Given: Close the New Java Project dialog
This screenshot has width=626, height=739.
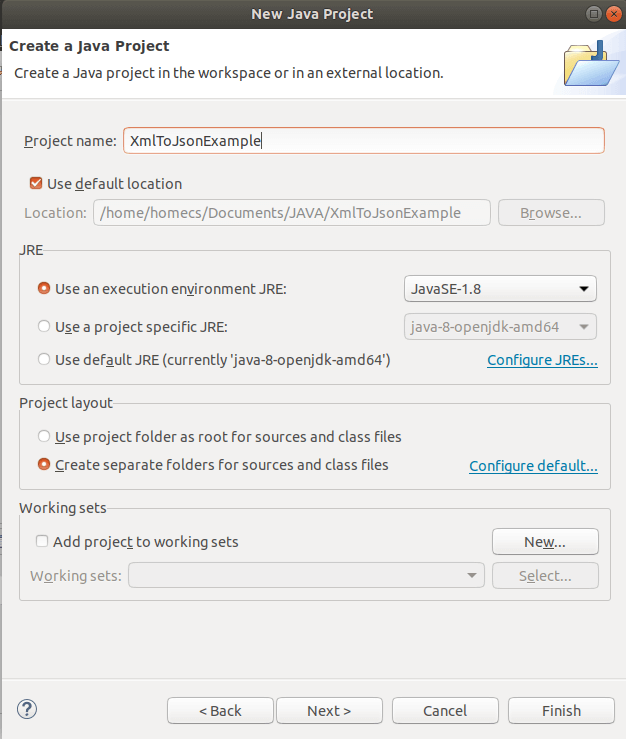Looking at the screenshot, I should 613,14.
